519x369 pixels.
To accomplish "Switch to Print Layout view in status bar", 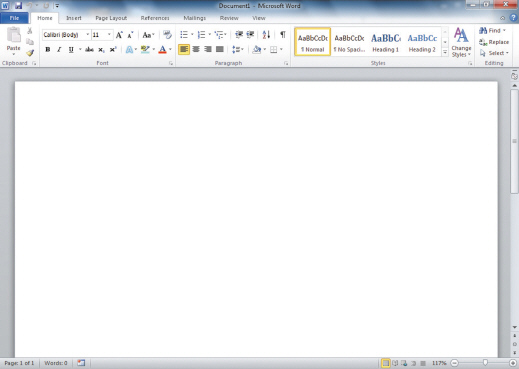I will point(385,363).
